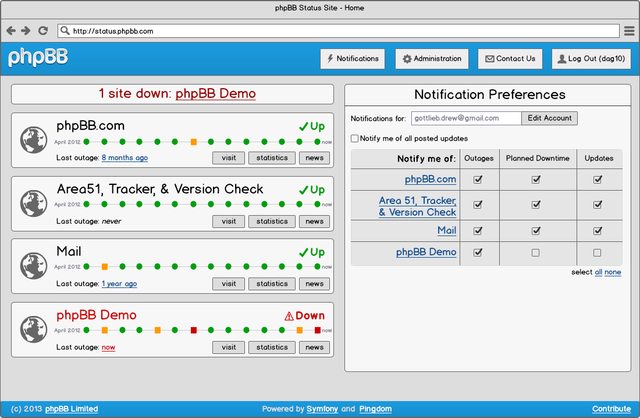Open the Administration menu button
The image size is (640, 418).
(x=432, y=59)
